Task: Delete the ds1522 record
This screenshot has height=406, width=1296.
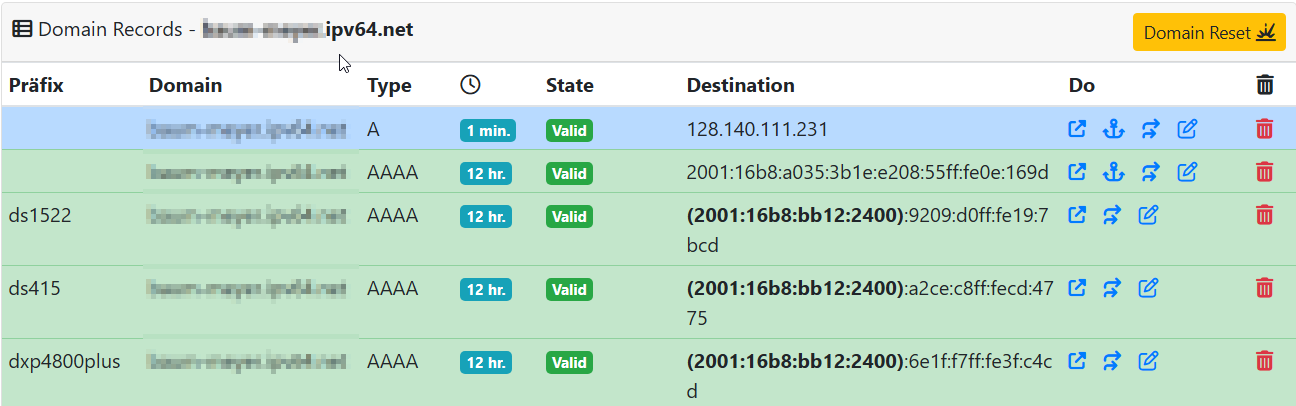Action: (x=1264, y=215)
